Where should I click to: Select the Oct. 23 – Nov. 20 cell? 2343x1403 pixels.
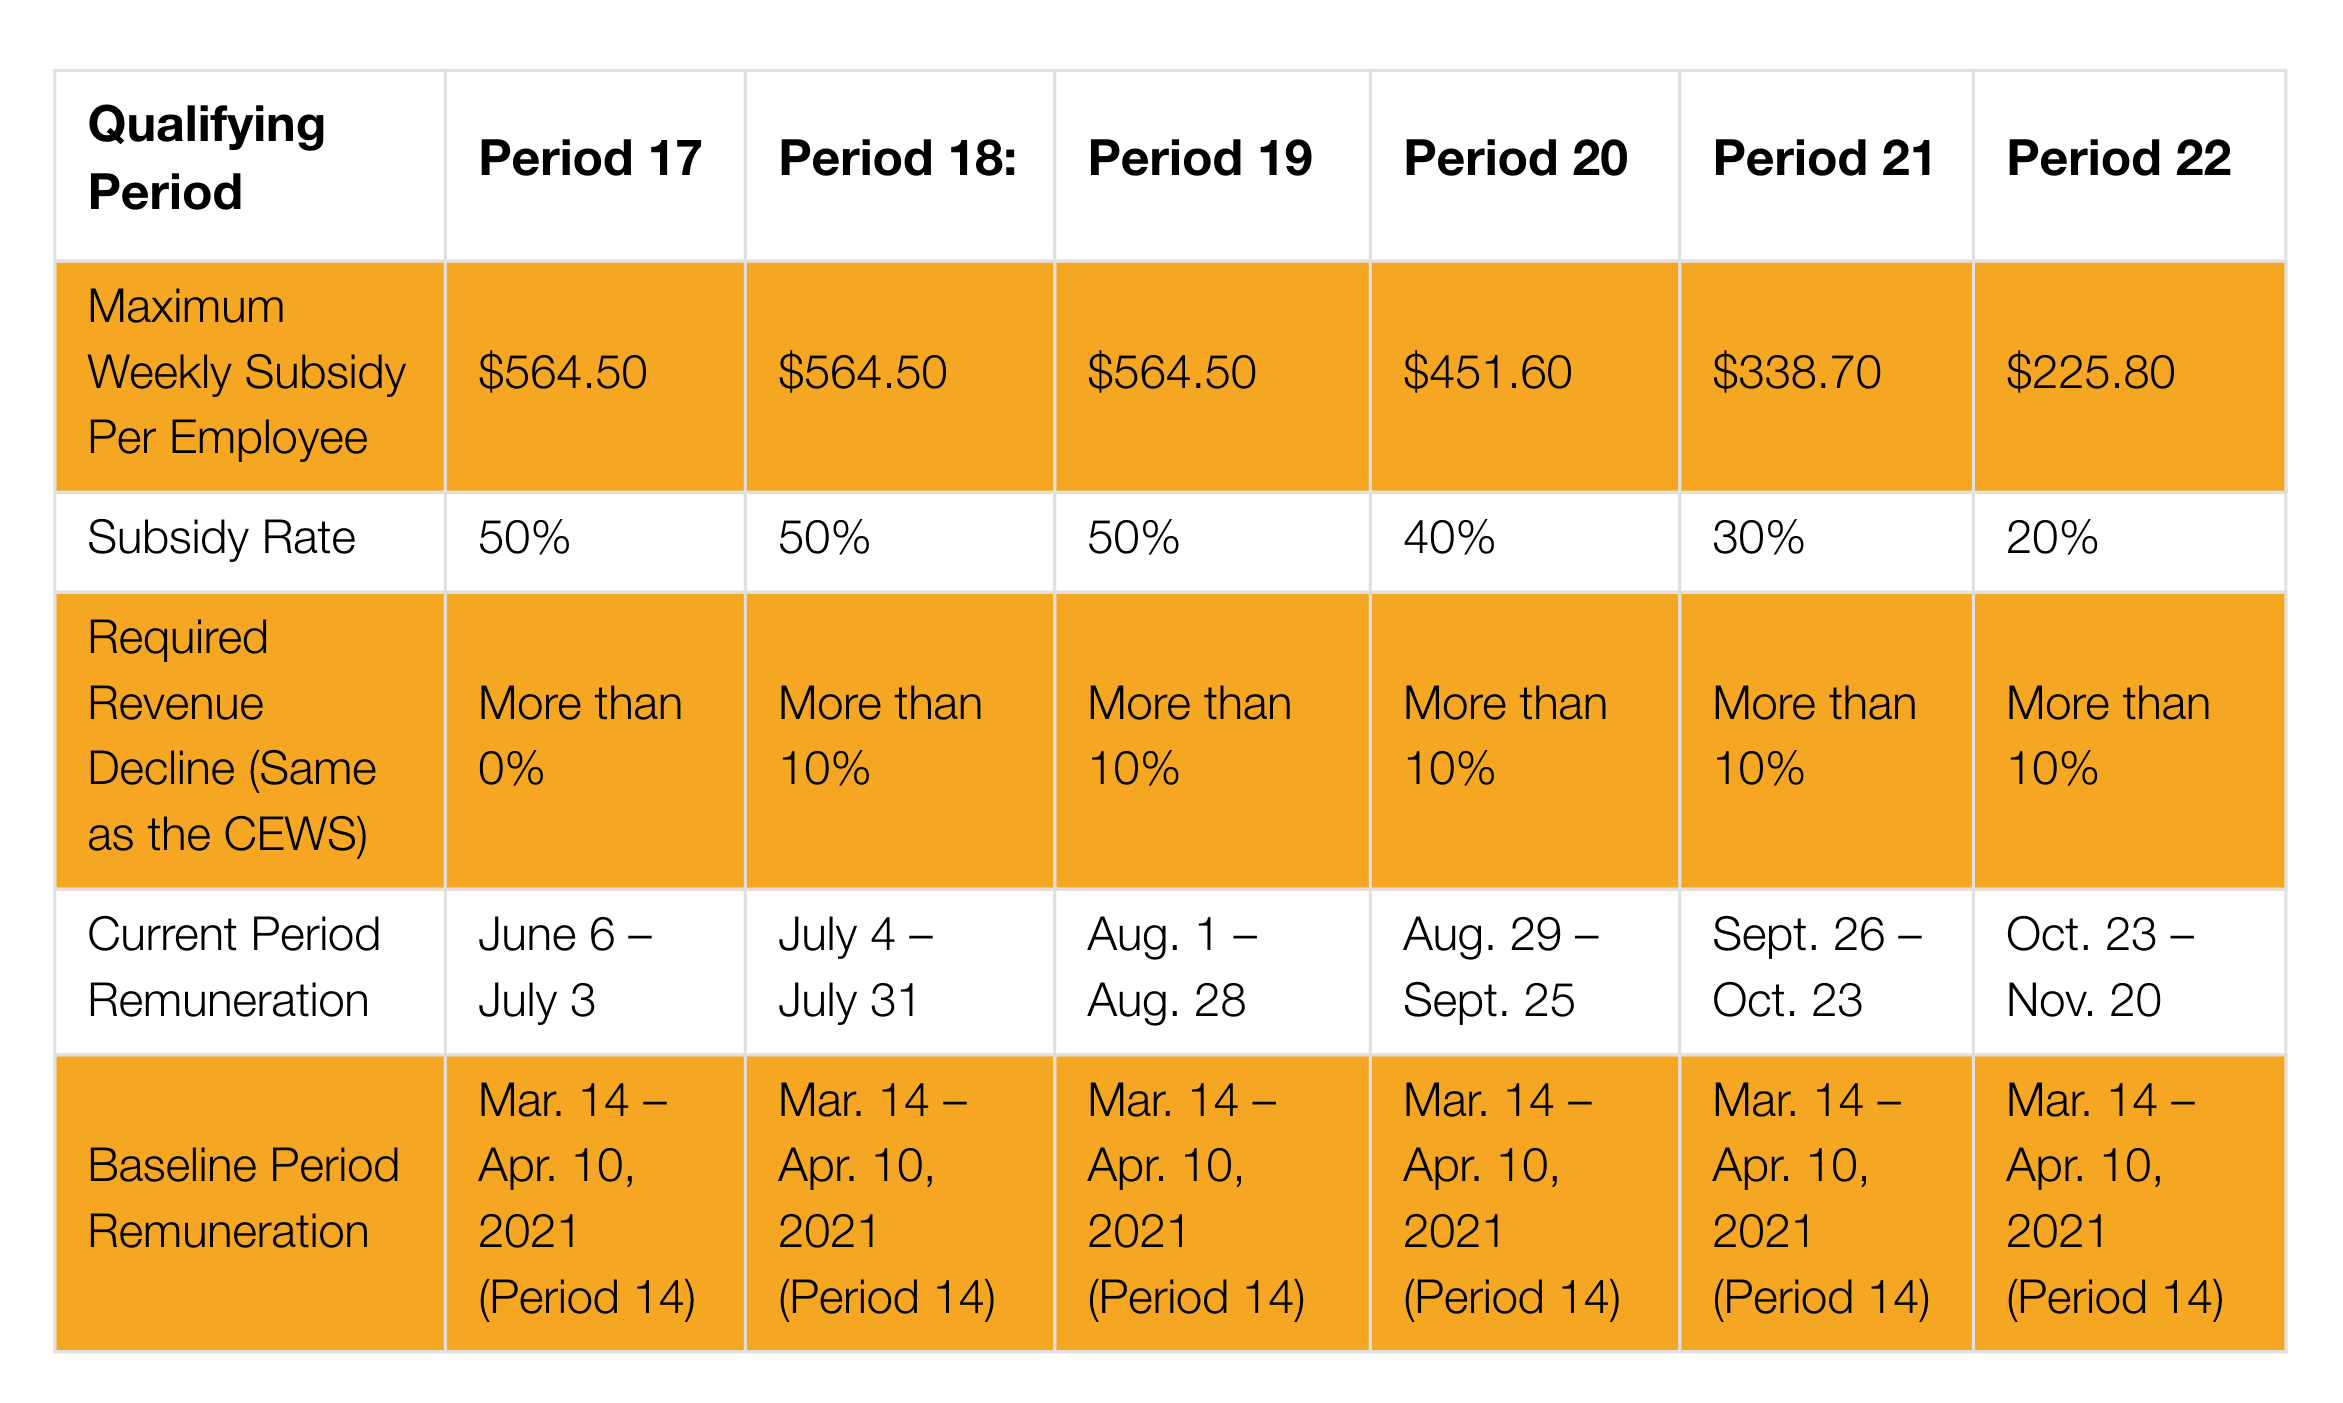[x=2100, y=967]
